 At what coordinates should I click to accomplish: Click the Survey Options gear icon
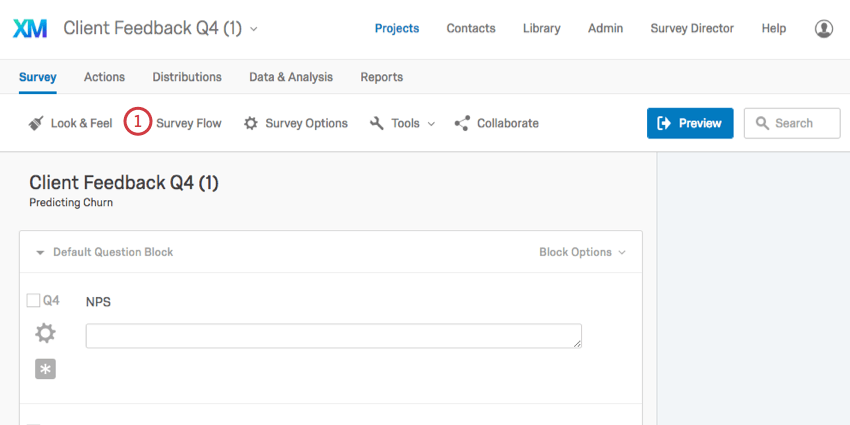pyautogui.click(x=252, y=123)
